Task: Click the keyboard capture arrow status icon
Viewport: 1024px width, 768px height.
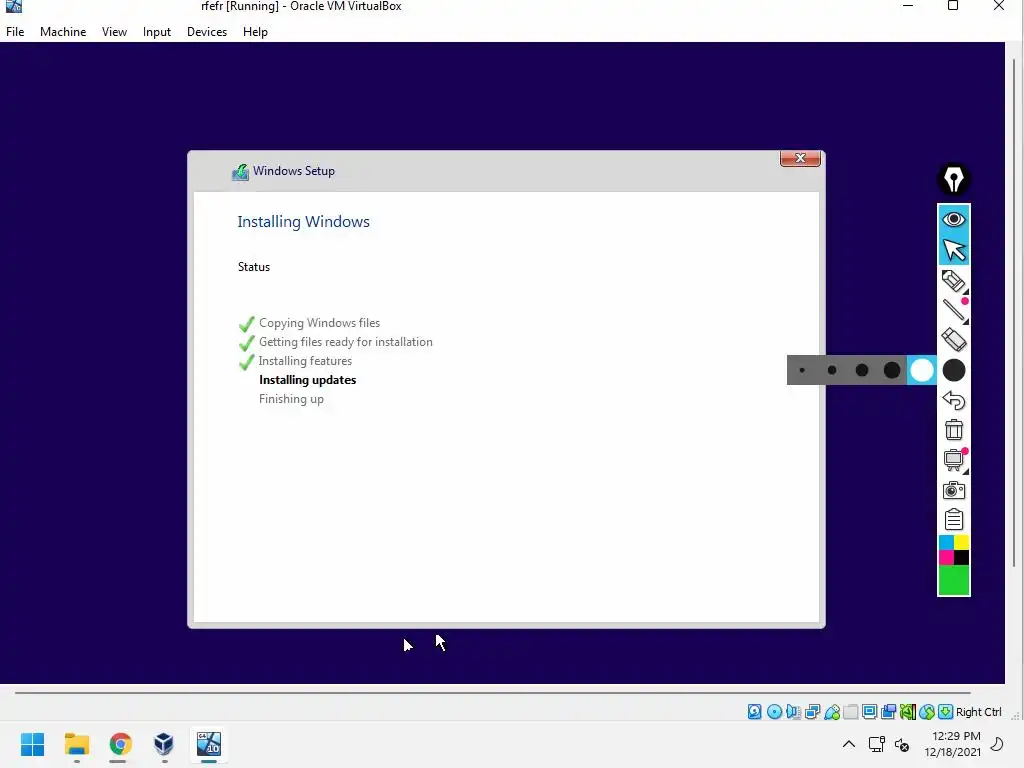Action: click(x=945, y=712)
